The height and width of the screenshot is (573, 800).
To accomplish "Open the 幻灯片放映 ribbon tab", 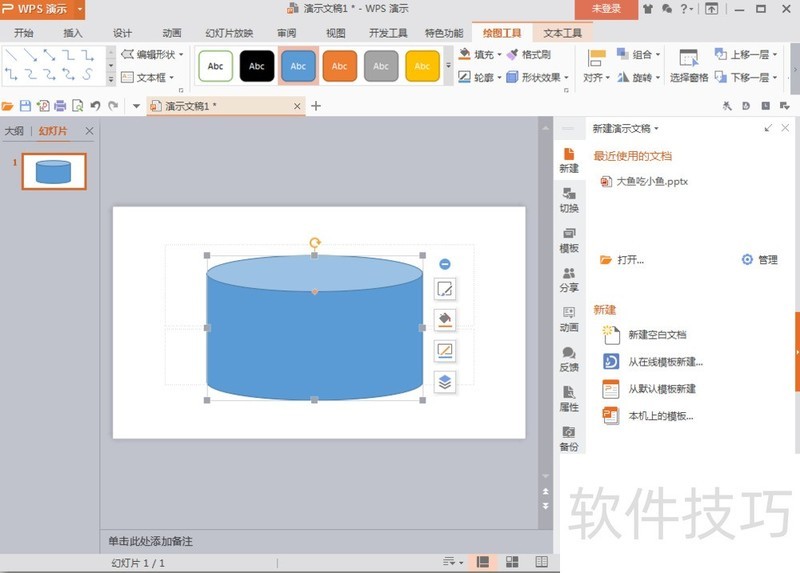I will point(229,33).
